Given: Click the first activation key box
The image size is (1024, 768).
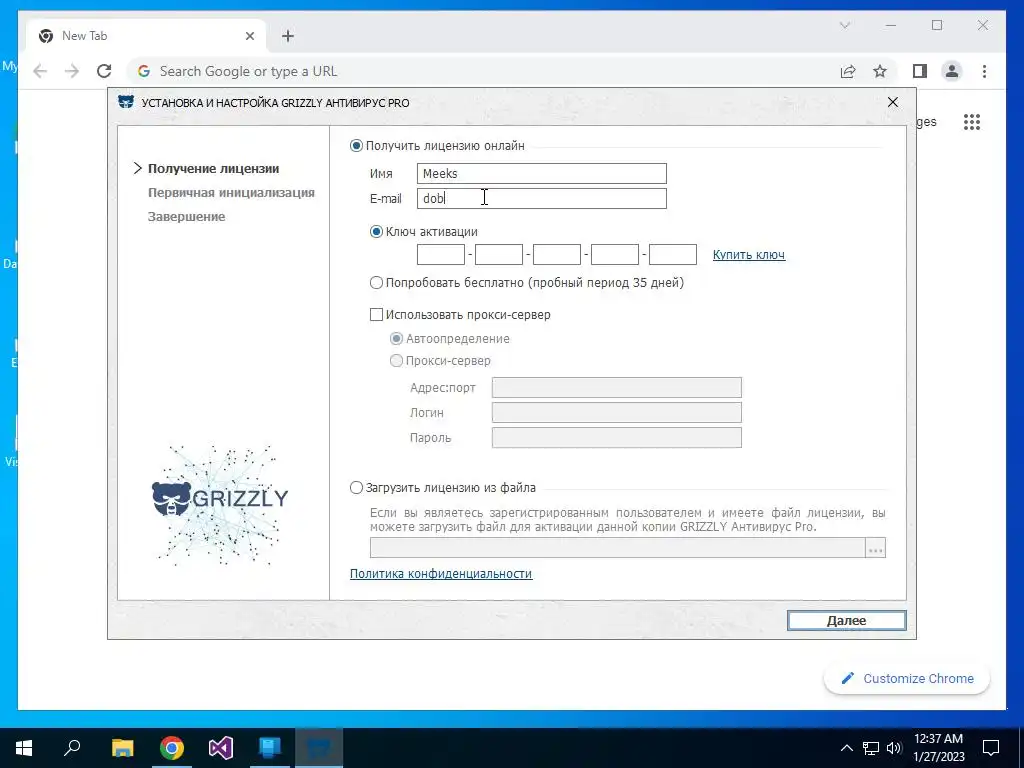Looking at the screenshot, I should click(x=441, y=255).
